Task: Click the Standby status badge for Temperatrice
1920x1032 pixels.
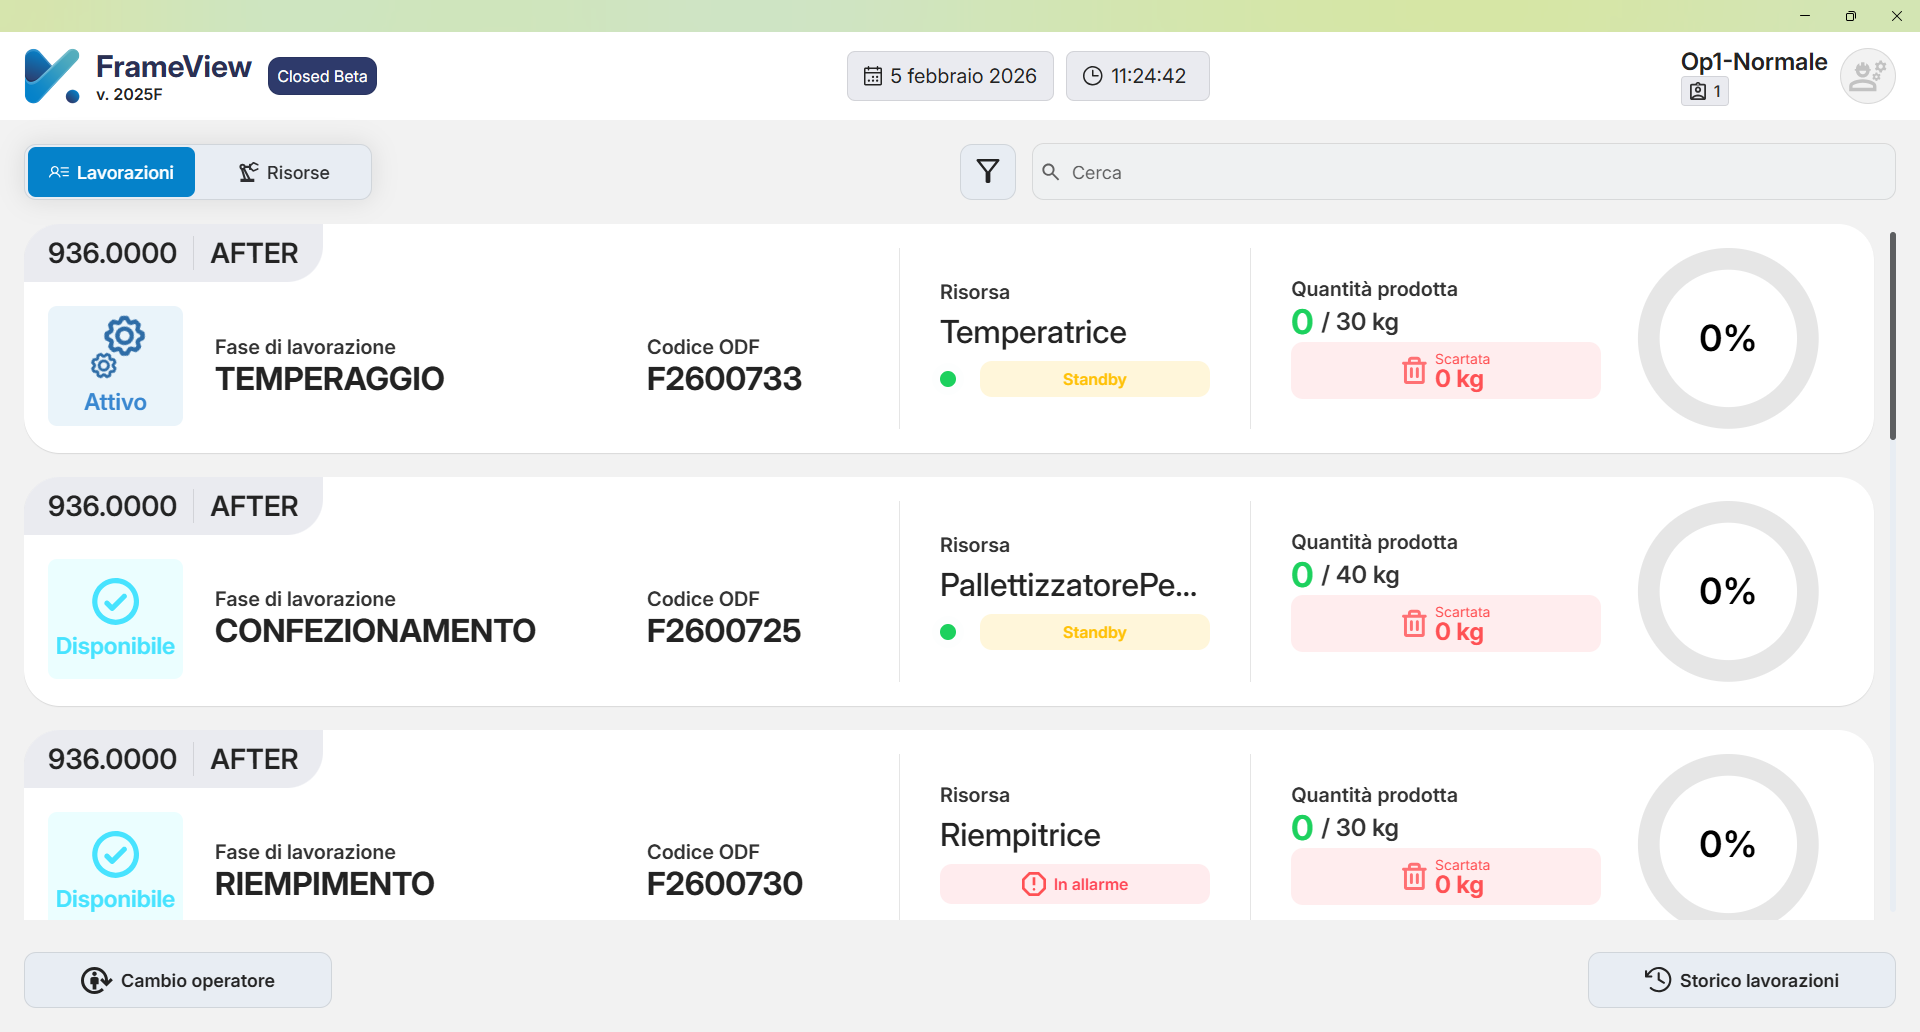Action: coord(1094,379)
